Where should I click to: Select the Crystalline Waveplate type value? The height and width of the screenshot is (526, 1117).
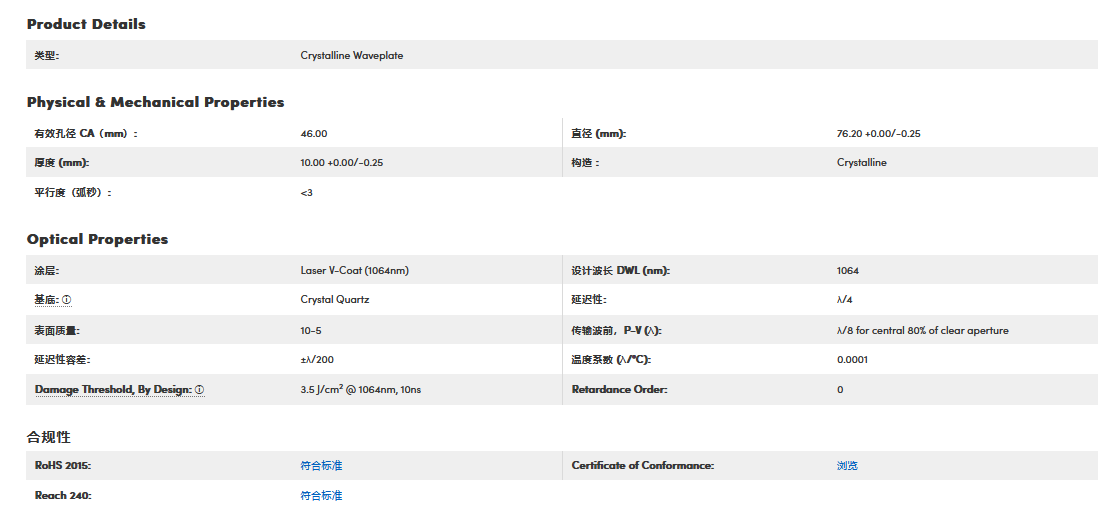[x=351, y=56]
